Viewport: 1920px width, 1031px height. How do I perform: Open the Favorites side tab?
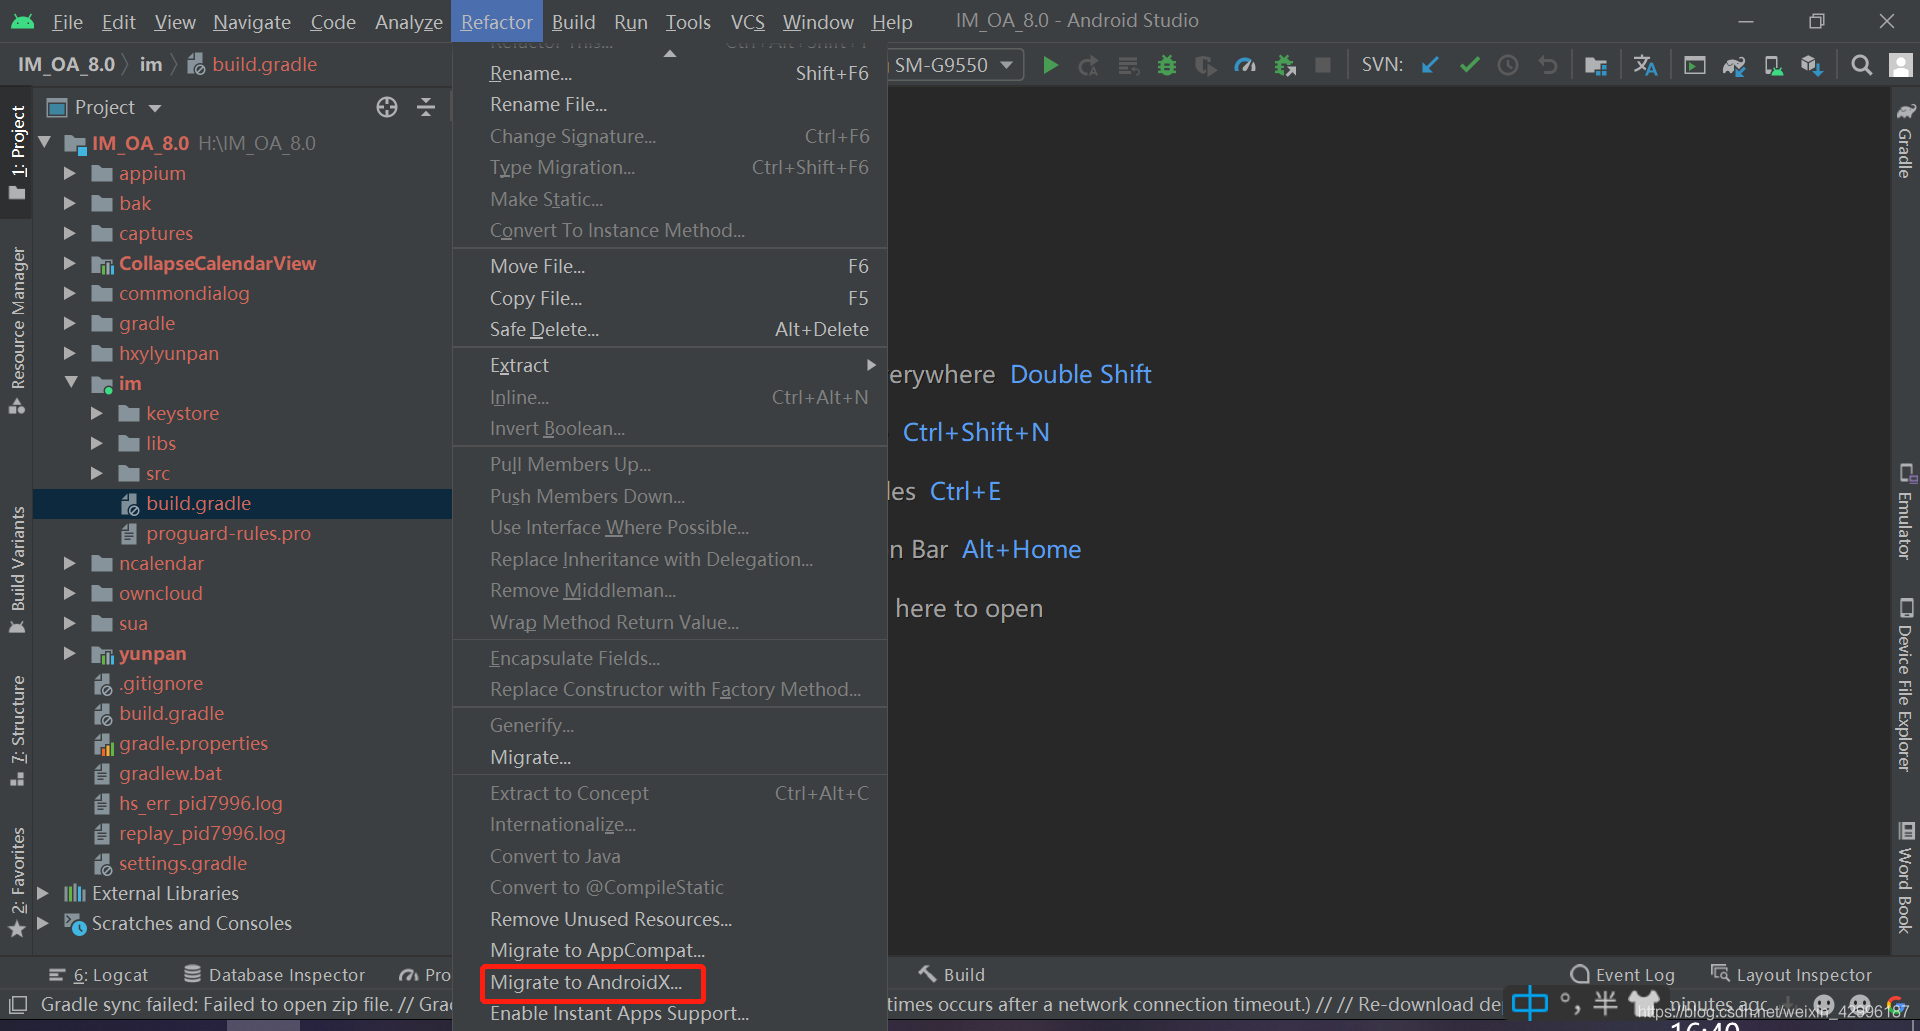[17, 882]
